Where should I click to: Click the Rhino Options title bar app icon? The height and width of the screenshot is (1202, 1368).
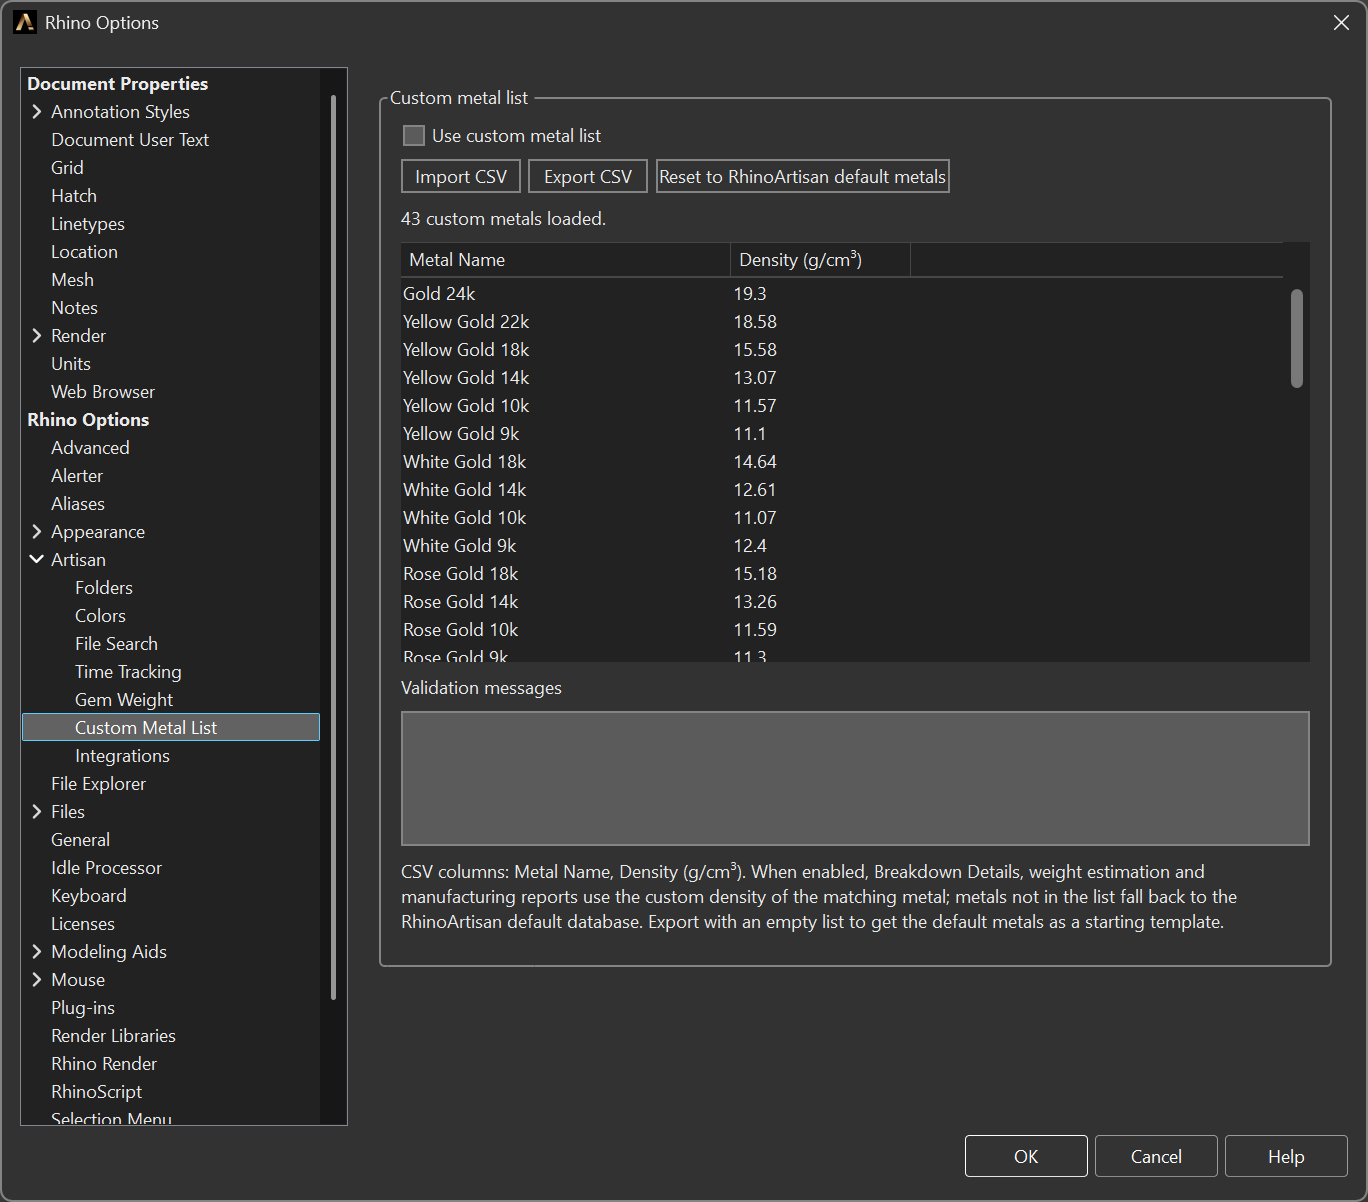[24, 22]
